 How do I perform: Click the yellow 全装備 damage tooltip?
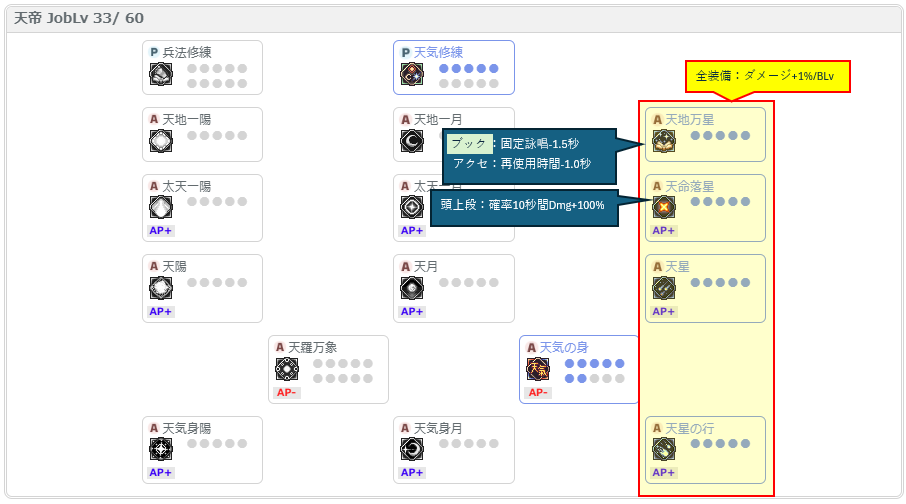767,76
